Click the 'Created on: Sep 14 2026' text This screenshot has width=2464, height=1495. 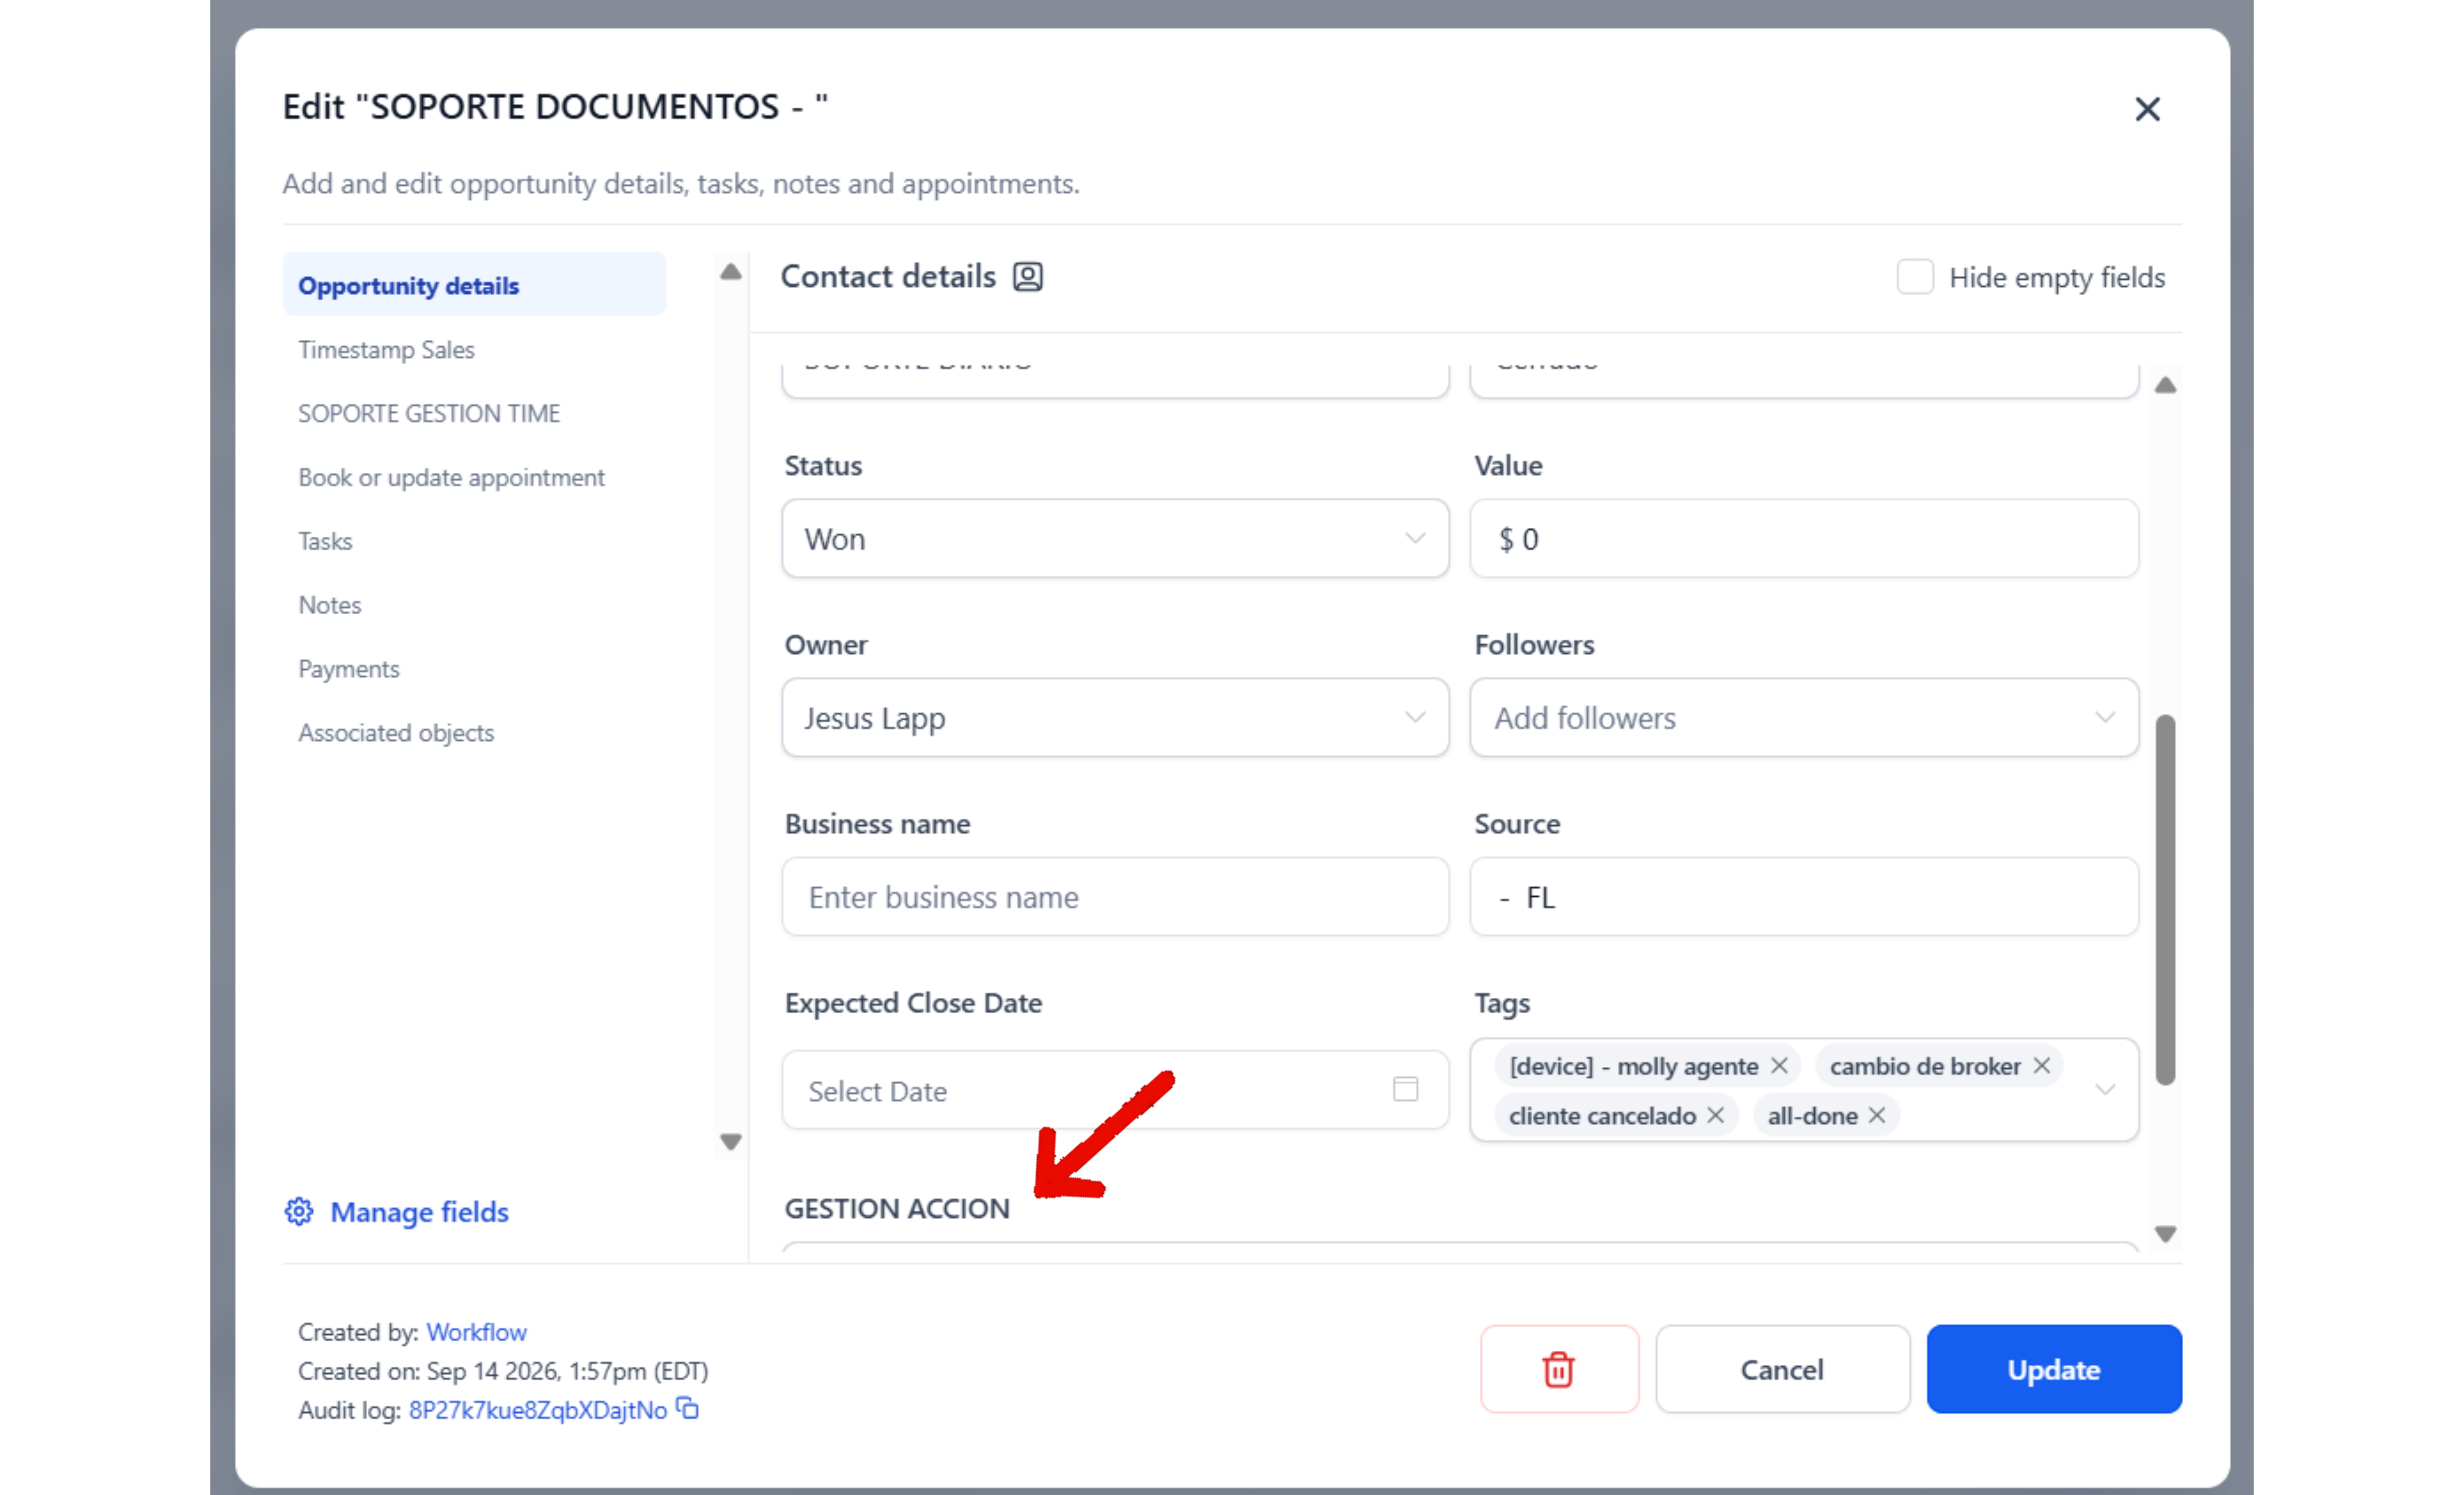503,1371
